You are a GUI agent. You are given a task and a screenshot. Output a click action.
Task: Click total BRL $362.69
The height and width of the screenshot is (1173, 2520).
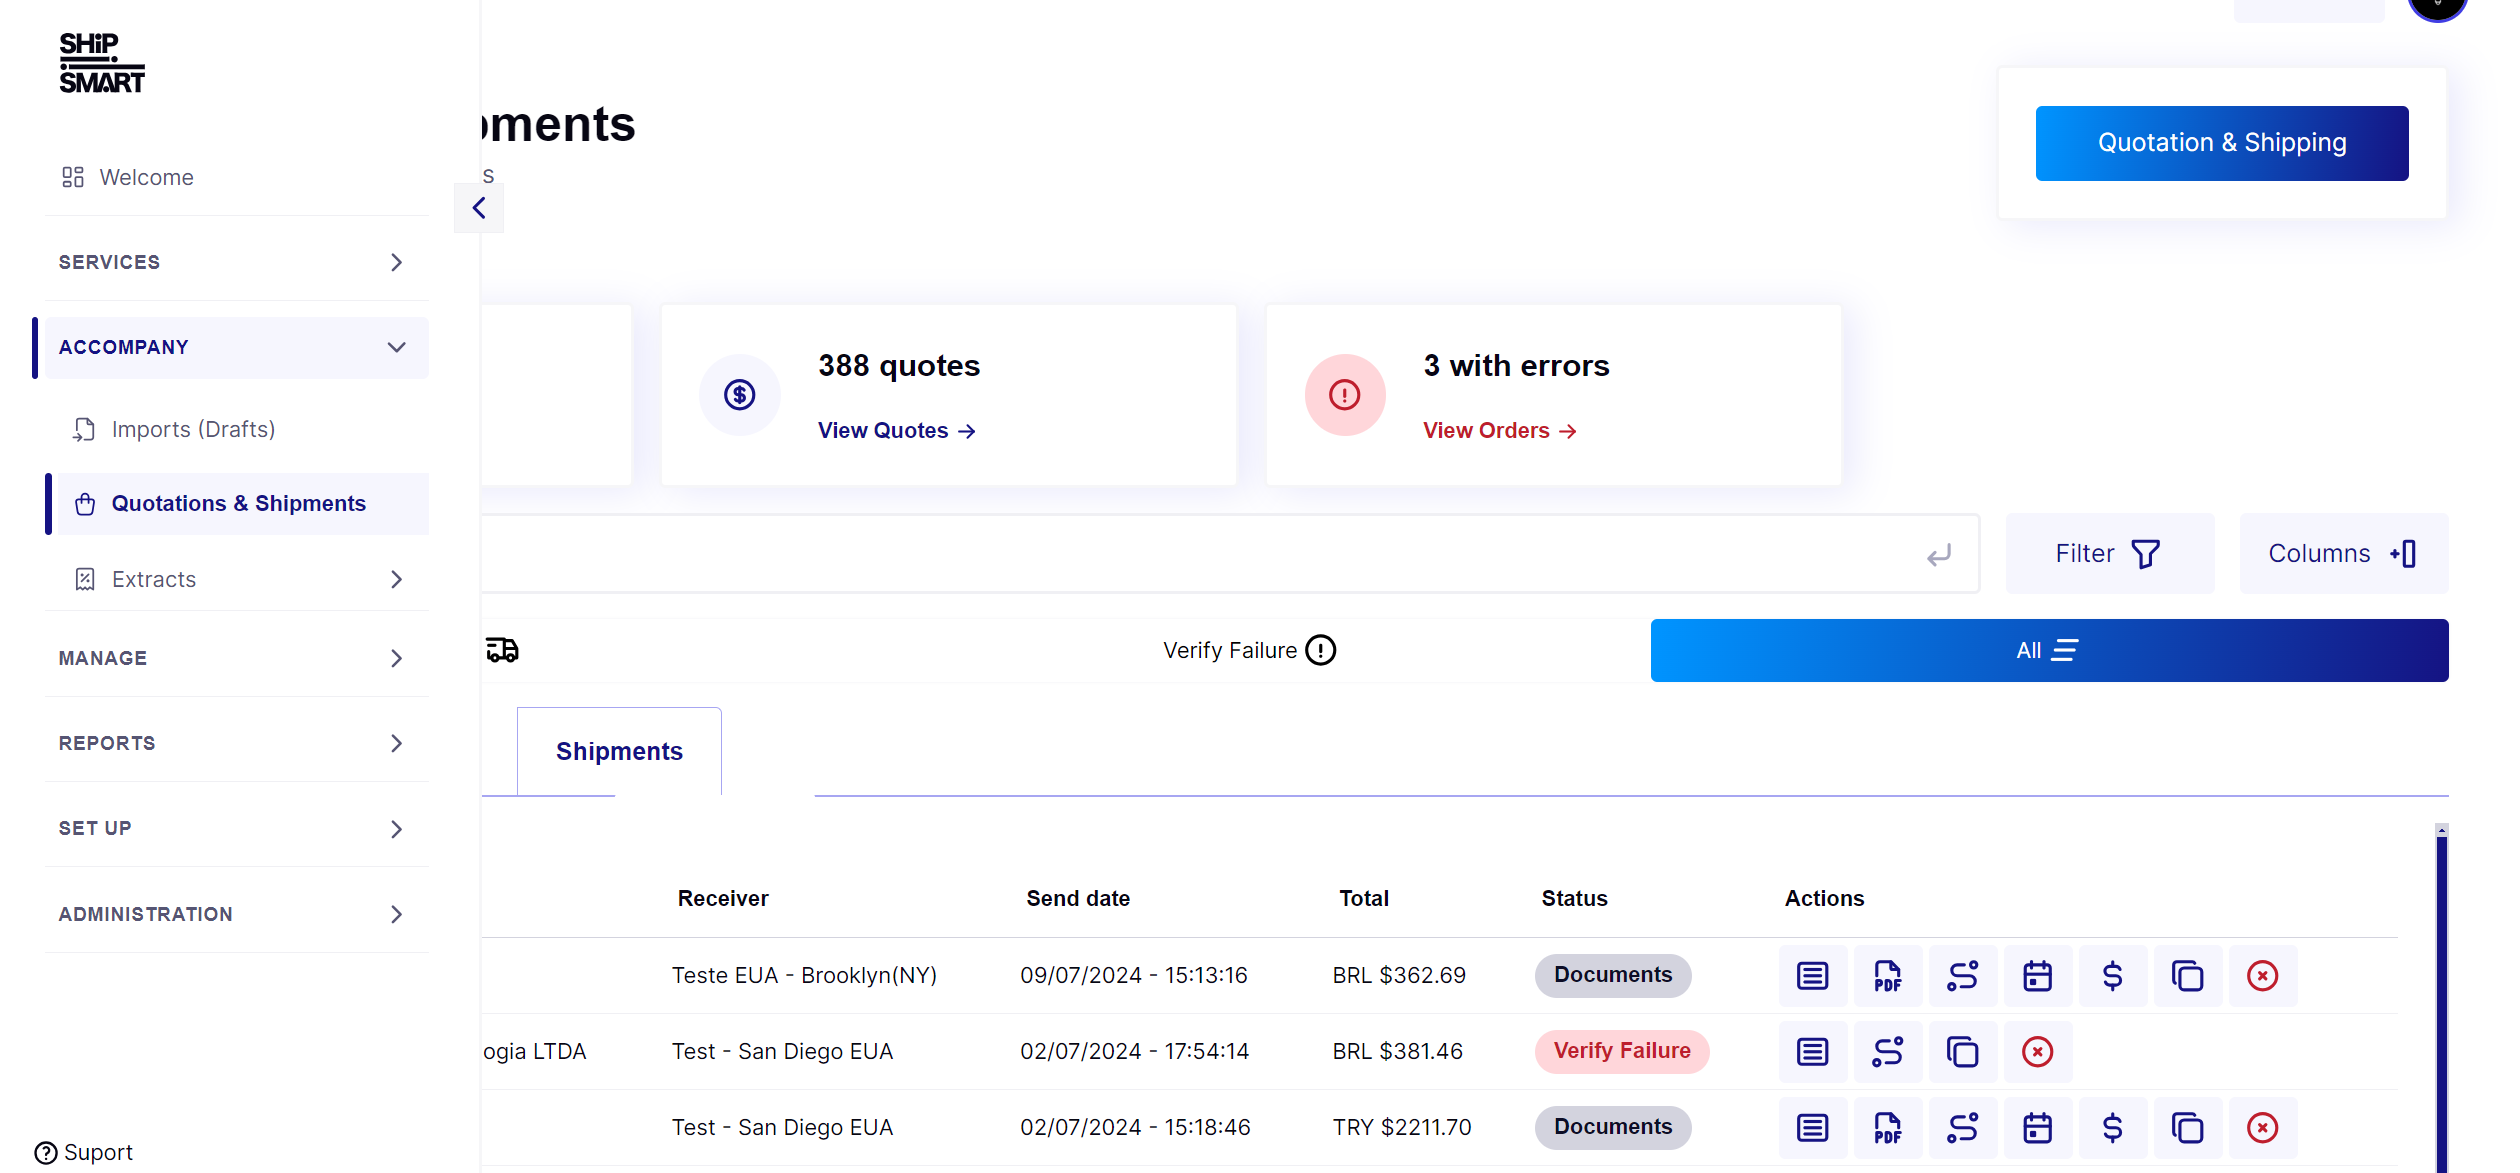click(x=1399, y=976)
